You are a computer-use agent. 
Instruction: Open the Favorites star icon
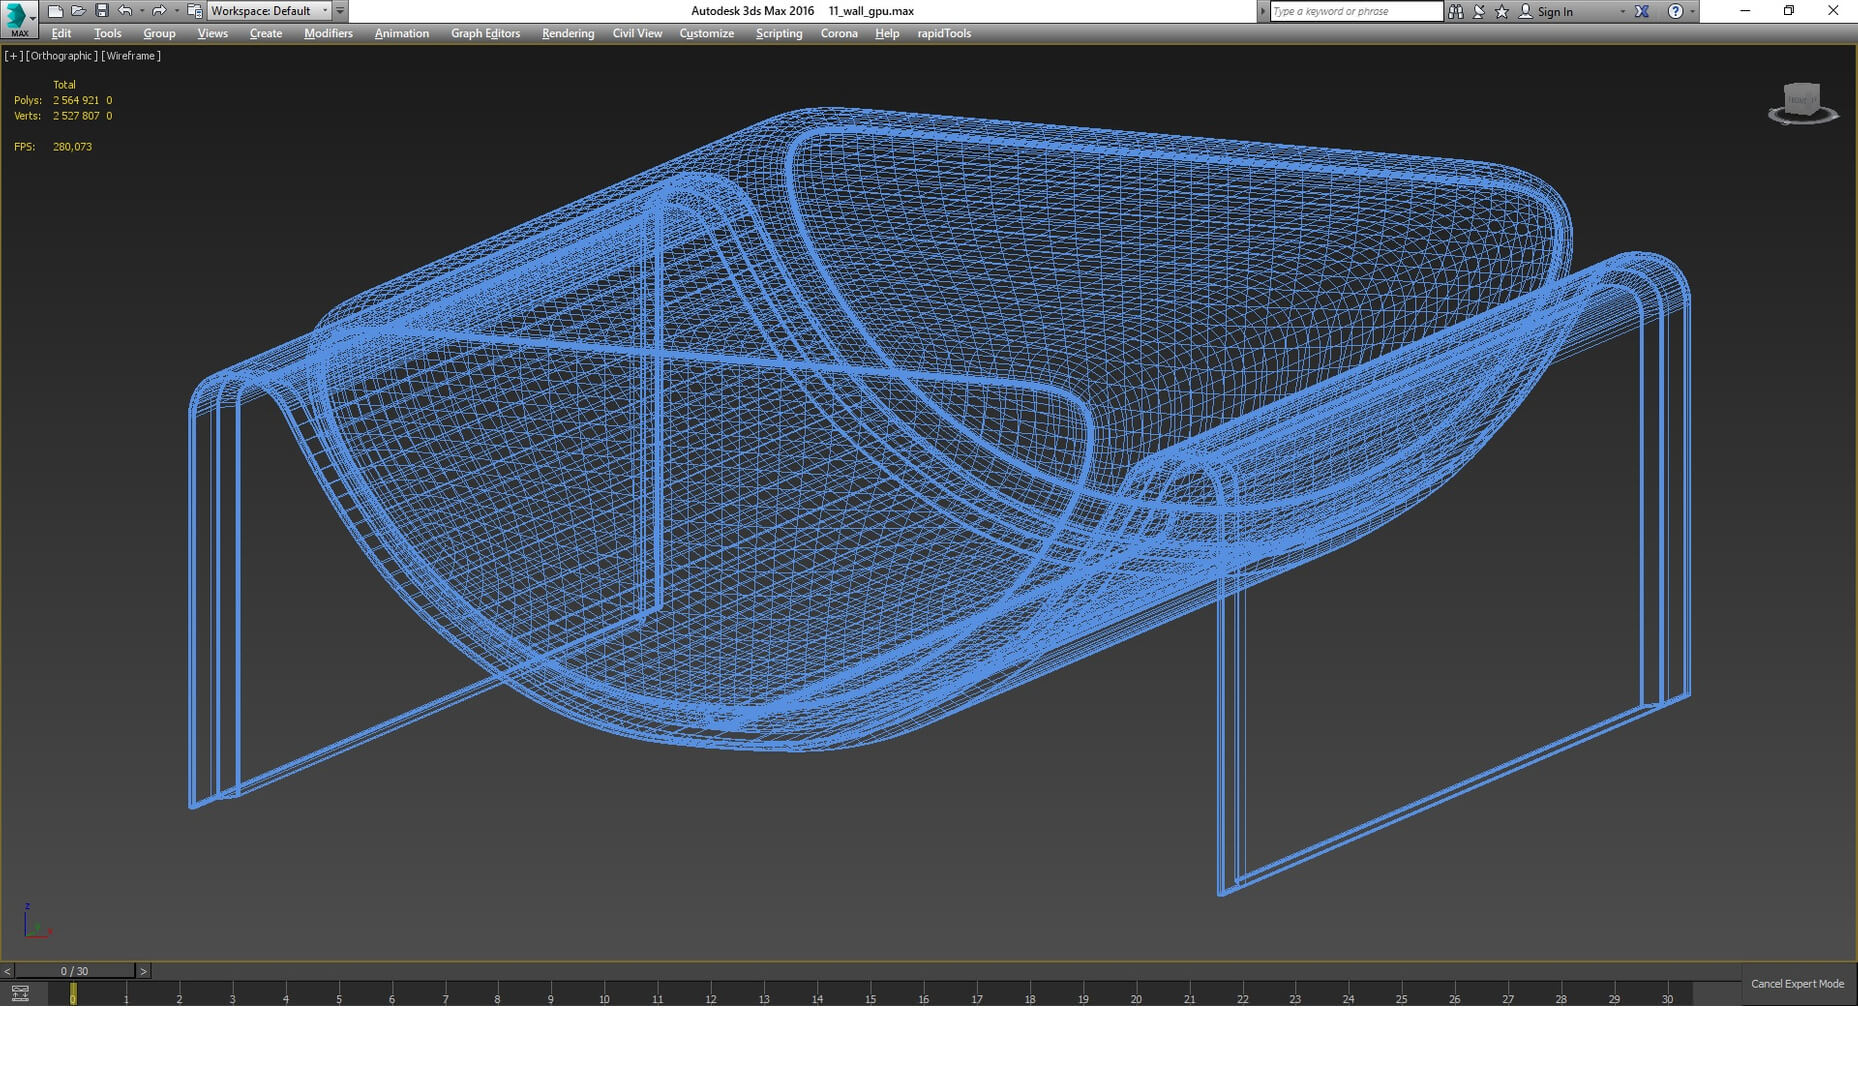1501,12
